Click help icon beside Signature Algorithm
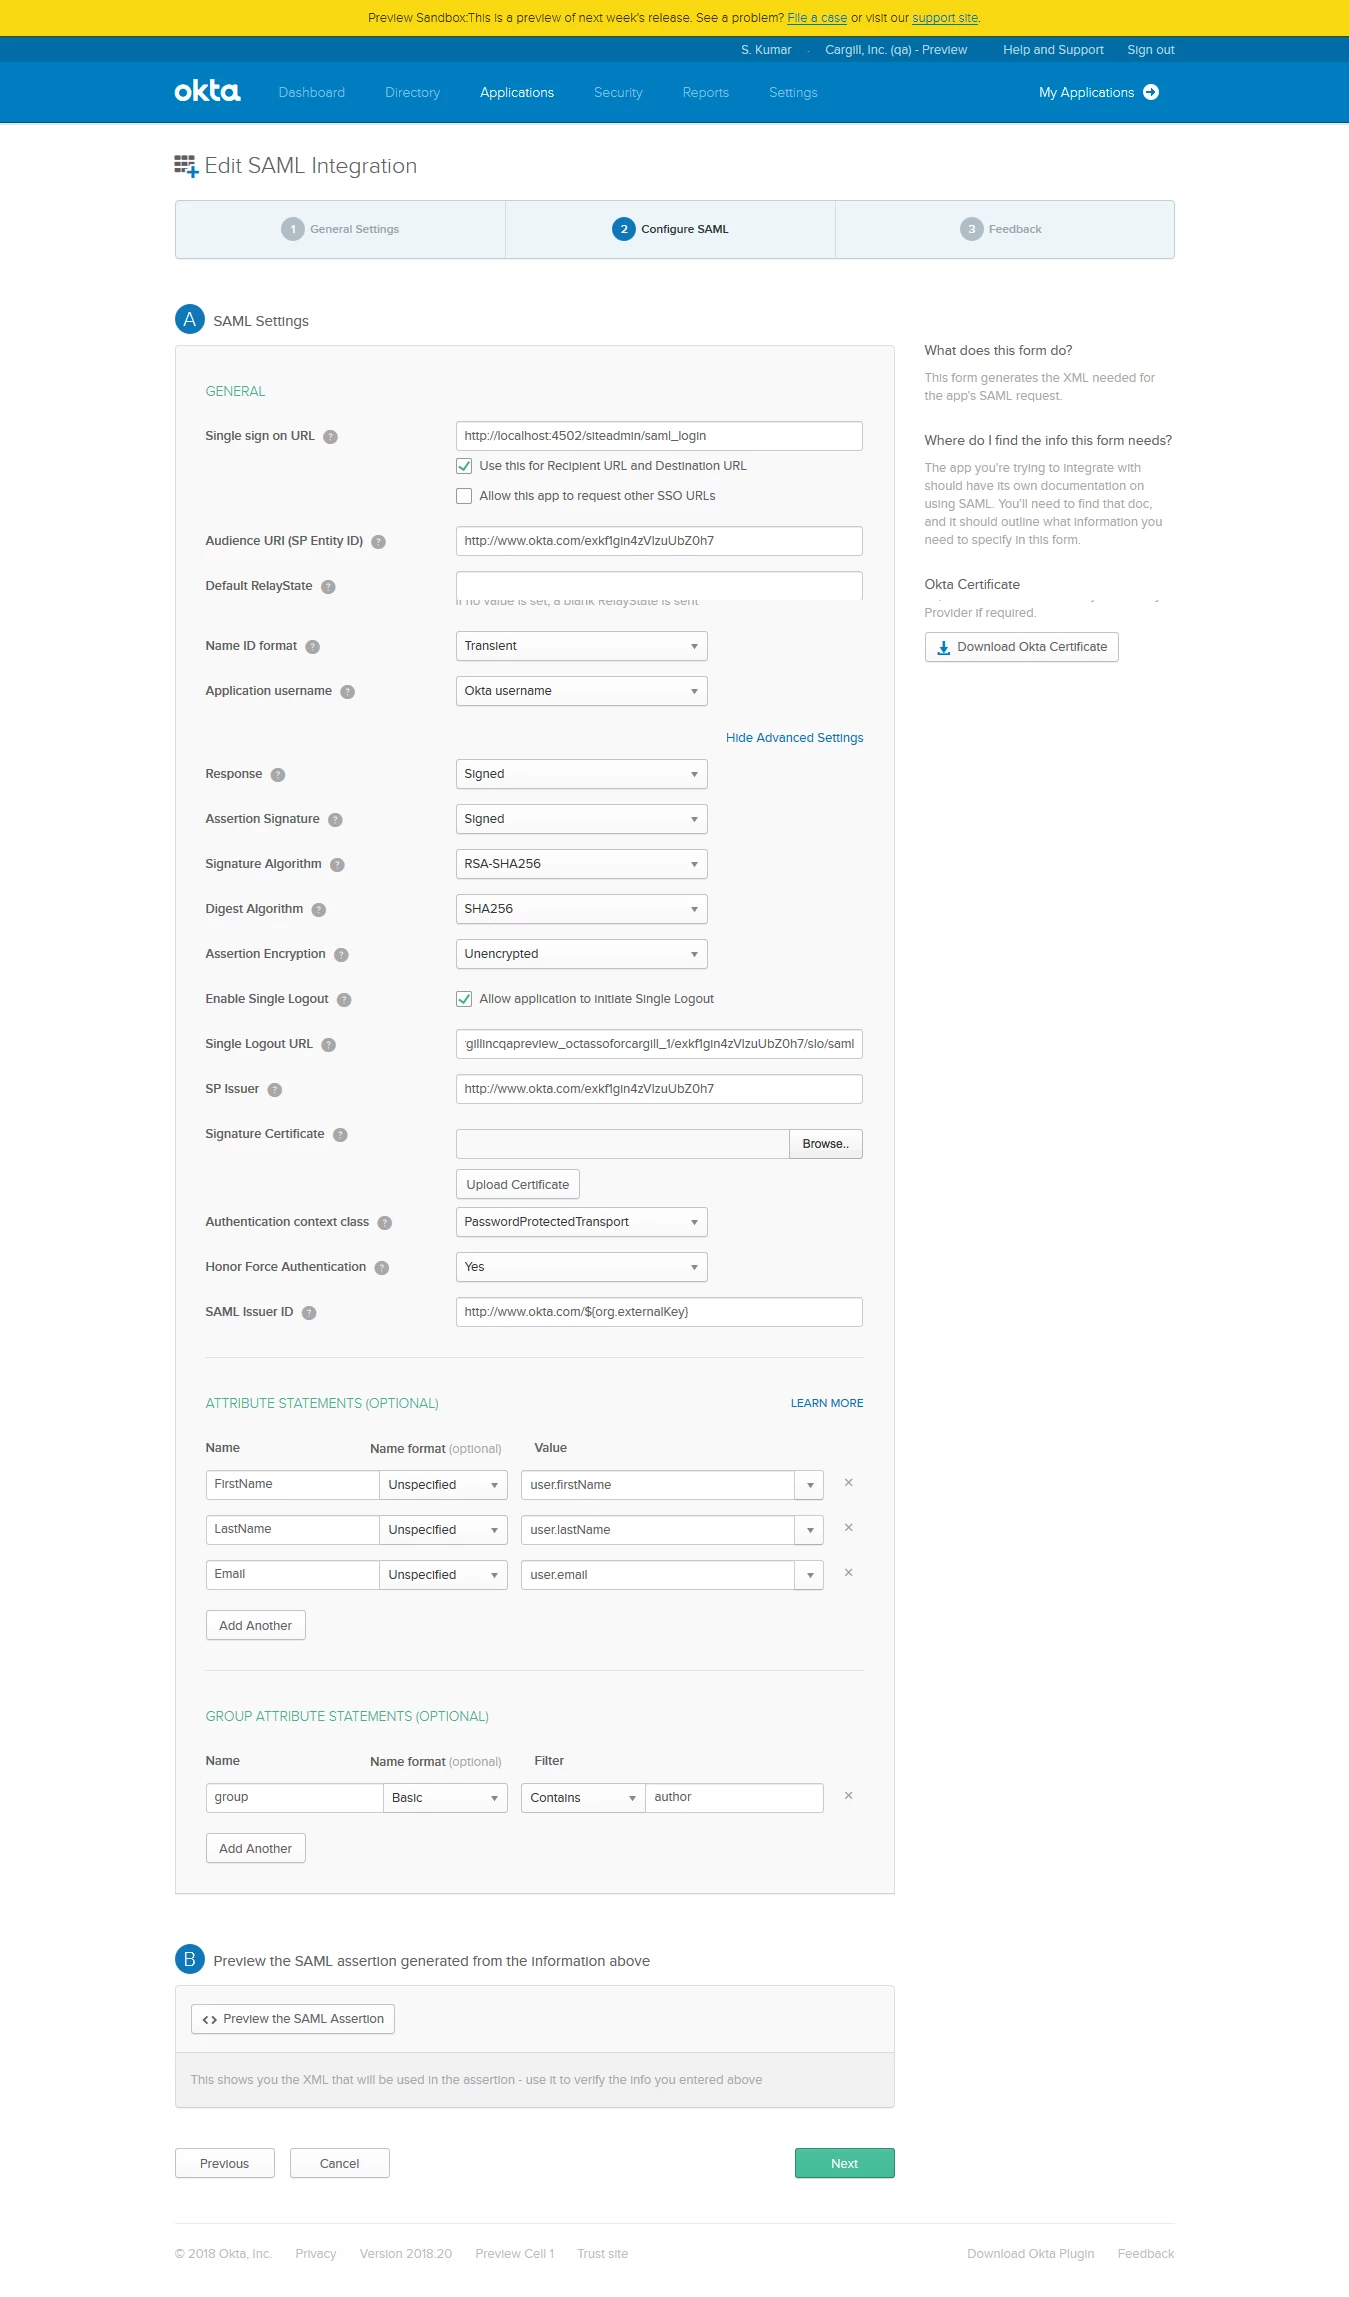Screen dimensions: 1349x2297 (x=337, y=865)
